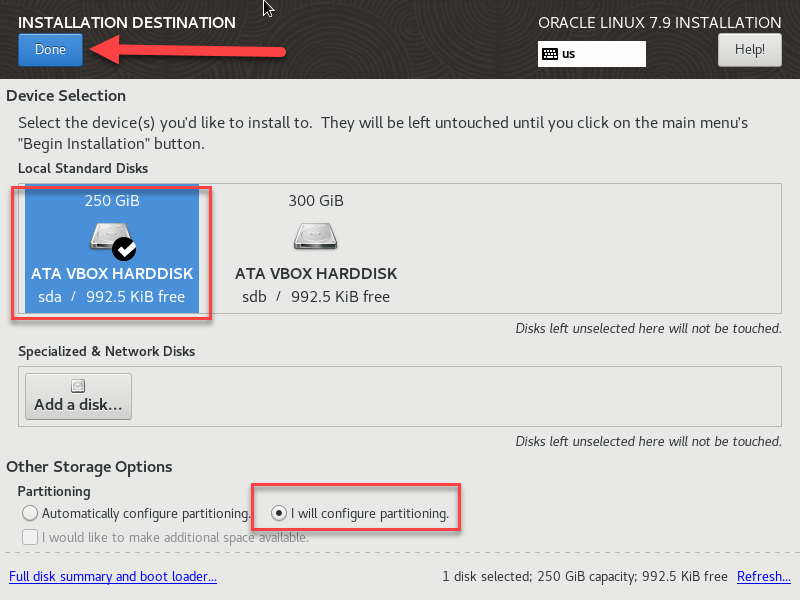Image resolution: width=800 pixels, height=600 pixels.
Task: Click the 'sda / 992.5 KiB free' label
Action: click(x=112, y=297)
